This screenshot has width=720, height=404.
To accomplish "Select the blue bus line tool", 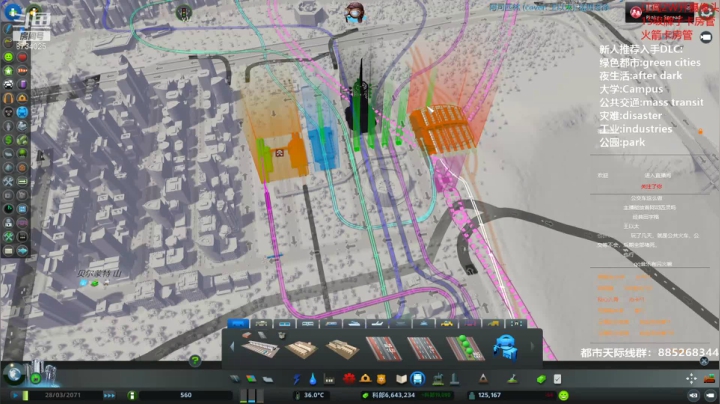I will [505, 348].
